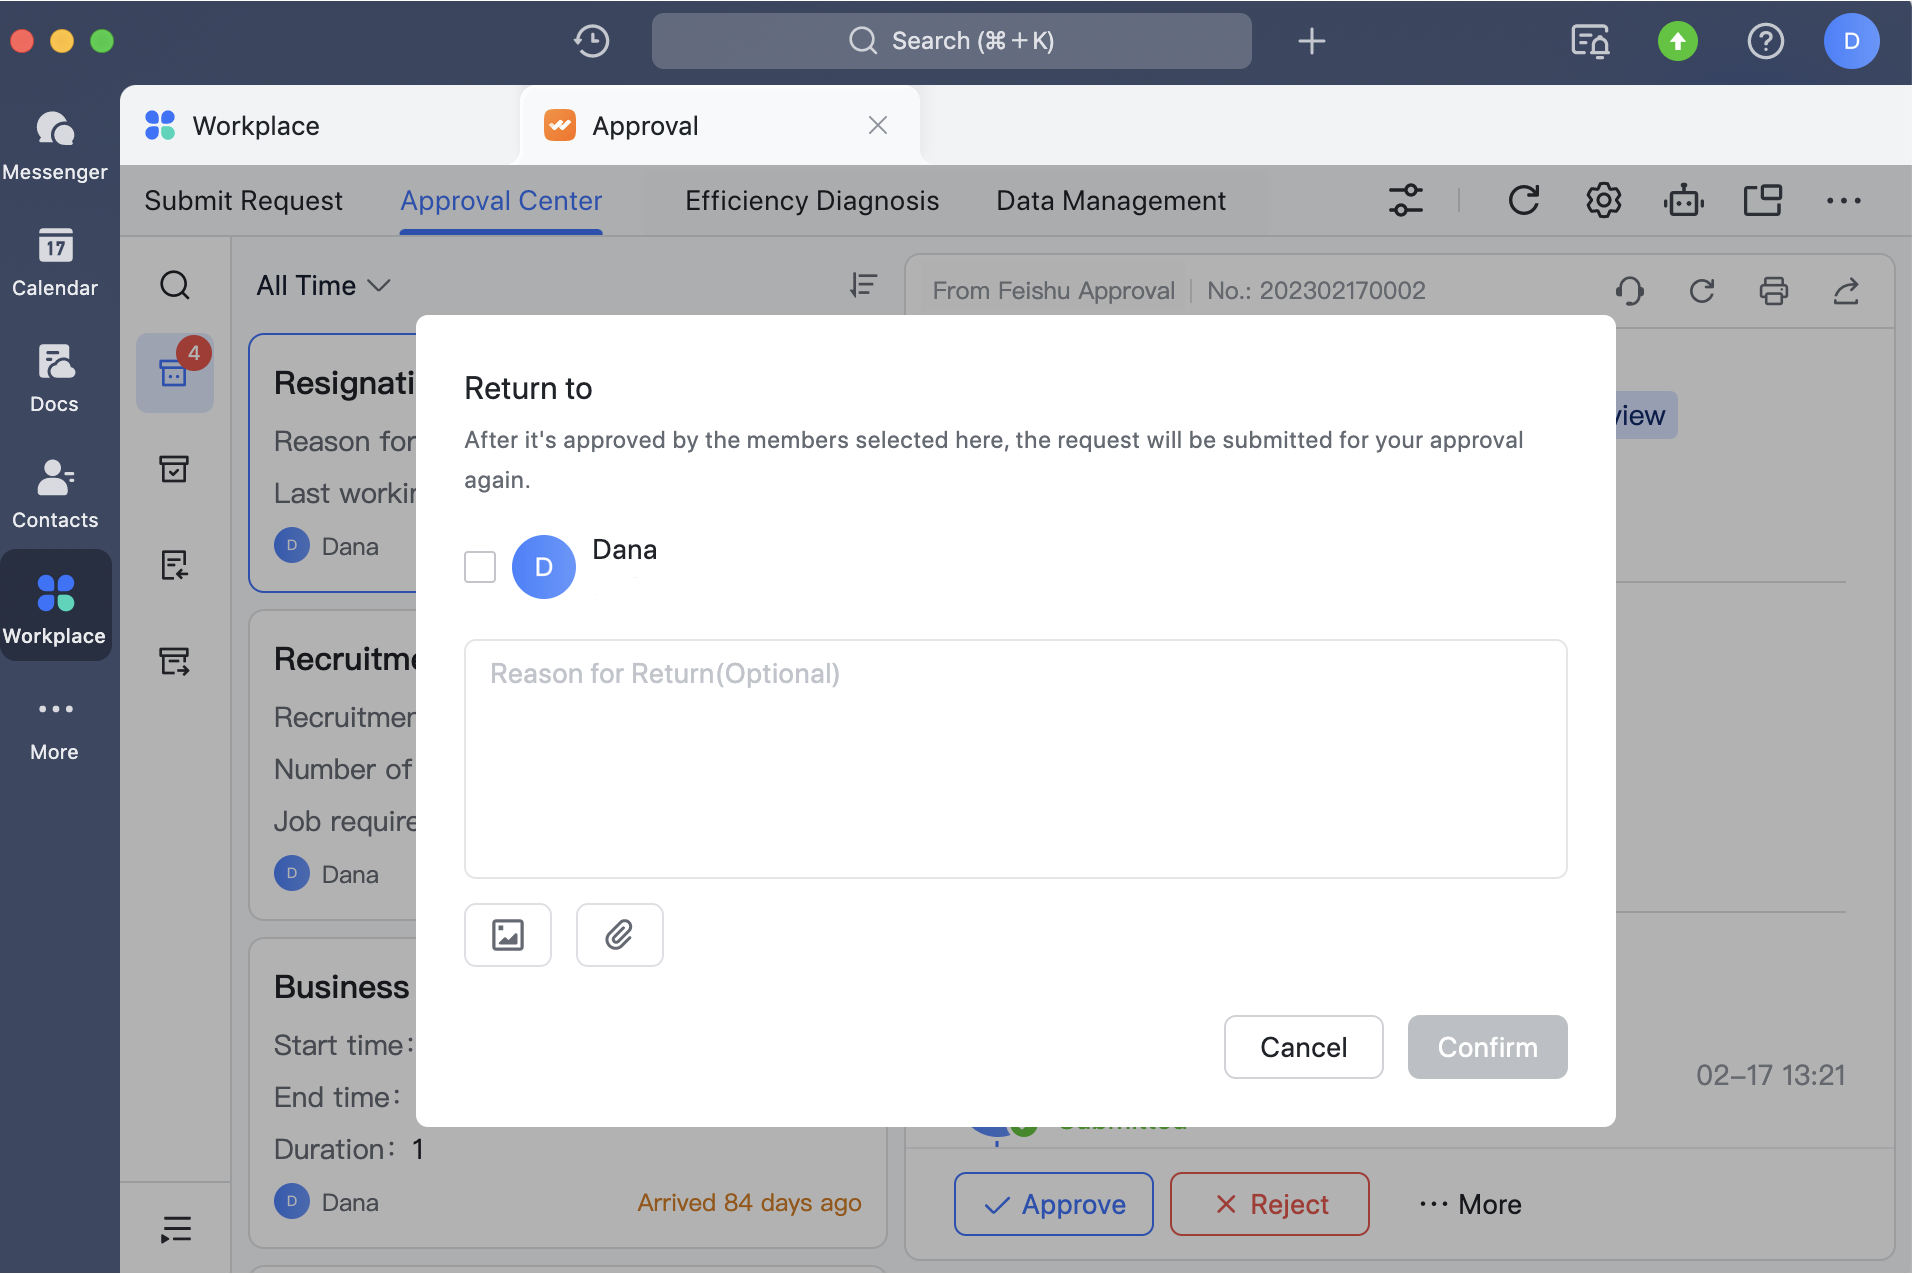Click the Cancel button in dialog
Viewport: 1912px width, 1274px height.
pyautogui.click(x=1302, y=1047)
